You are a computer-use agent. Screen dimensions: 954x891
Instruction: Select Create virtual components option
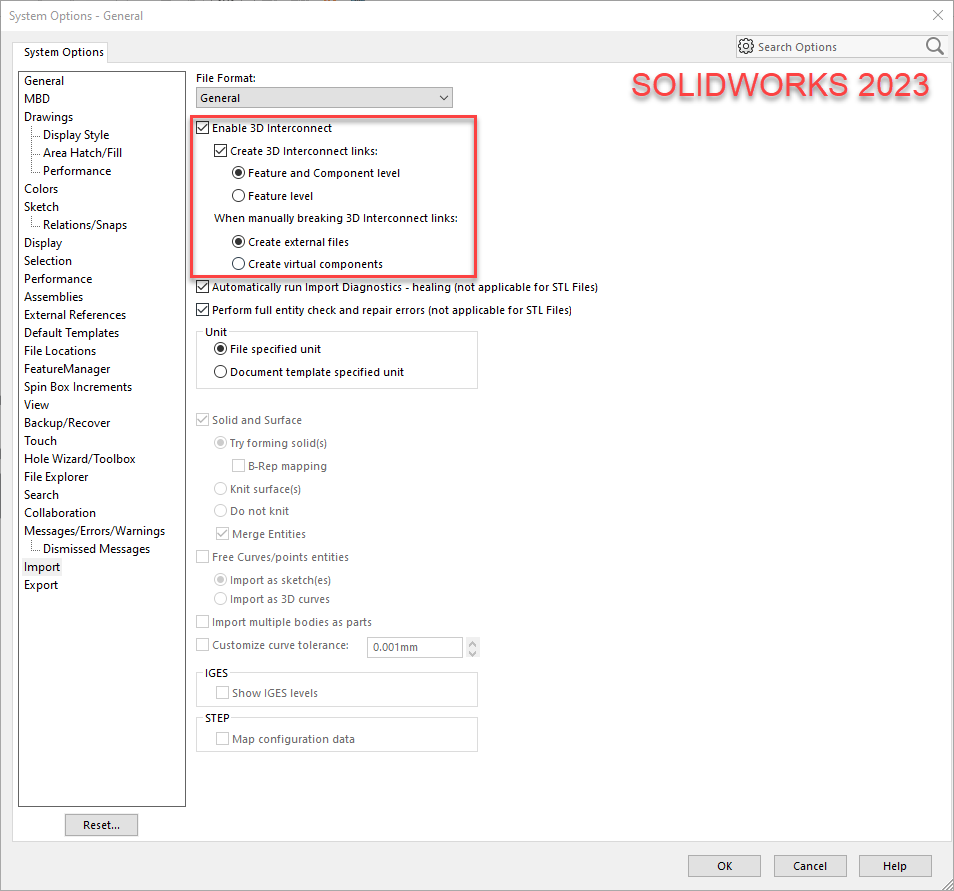point(238,264)
